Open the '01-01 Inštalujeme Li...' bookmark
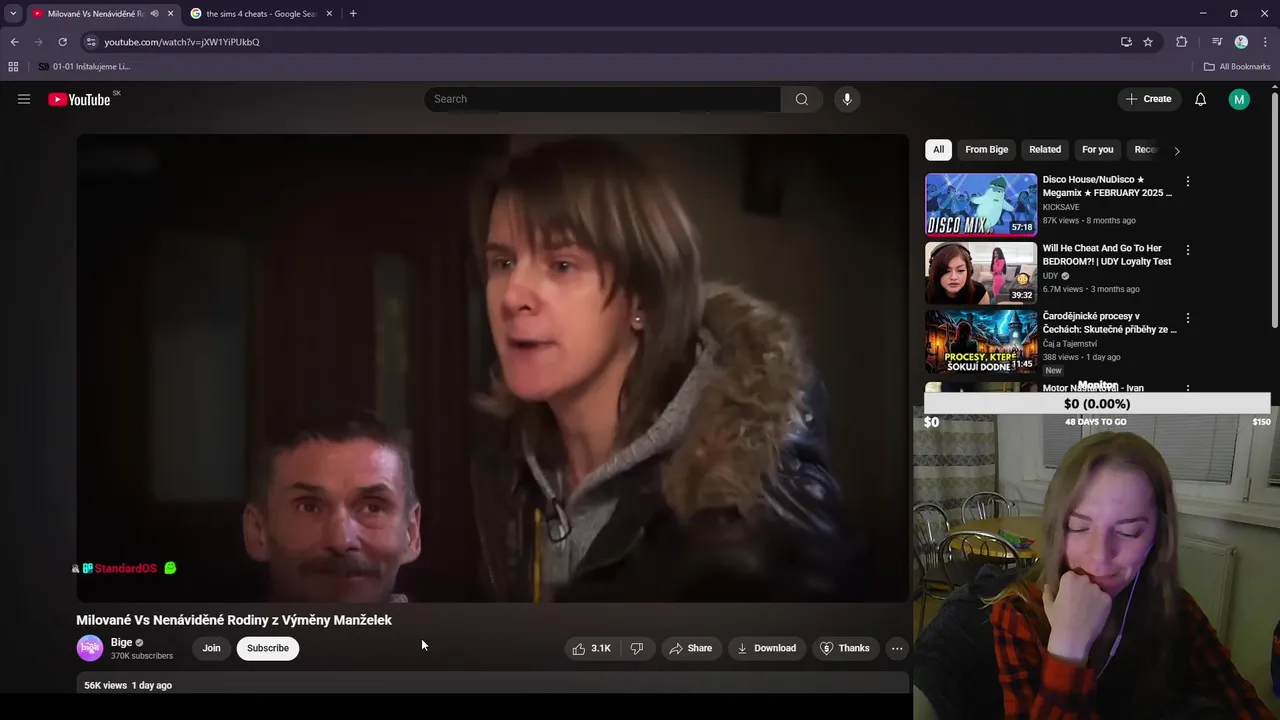Image resolution: width=1280 pixels, height=720 pixels. (84, 67)
